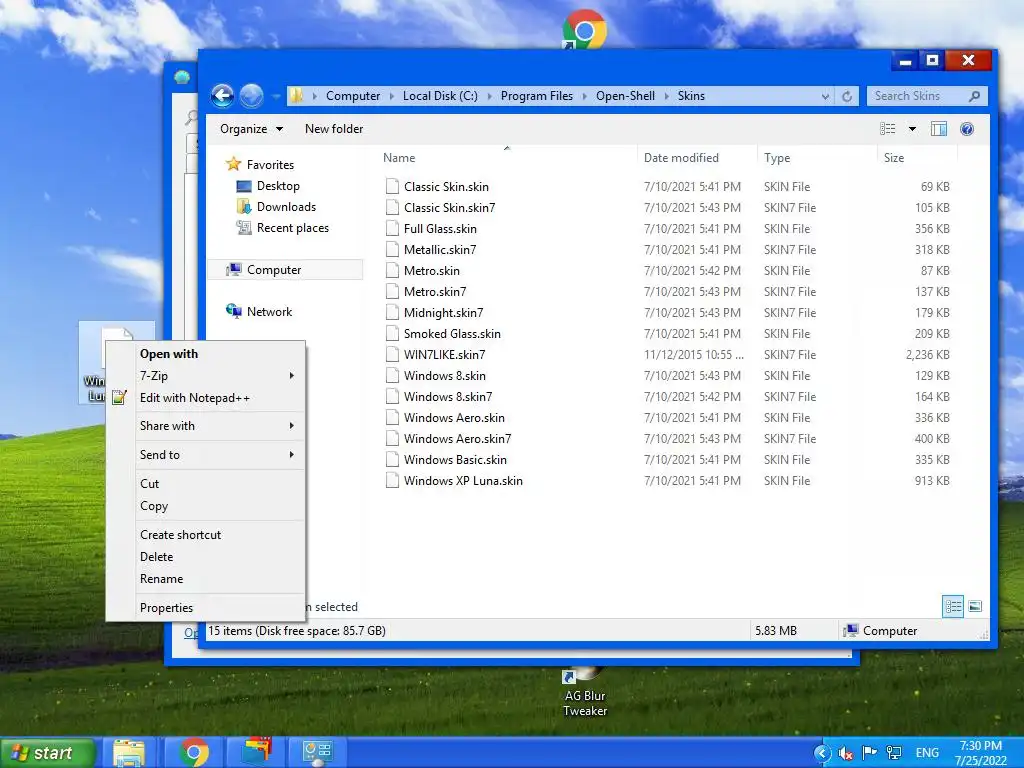Viewport: 1024px width, 768px height.
Task: Click the Explorer forward arrow button
Action: pyautogui.click(x=251, y=96)
